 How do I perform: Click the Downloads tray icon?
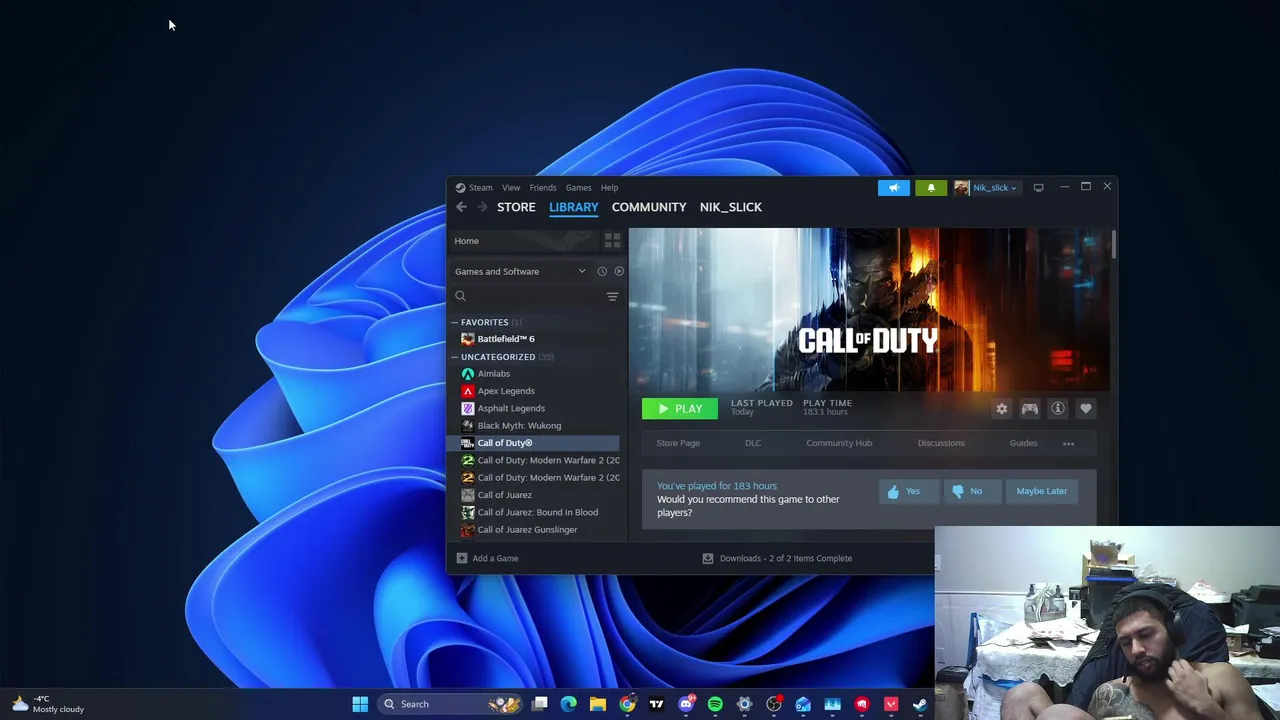(707, 558)
